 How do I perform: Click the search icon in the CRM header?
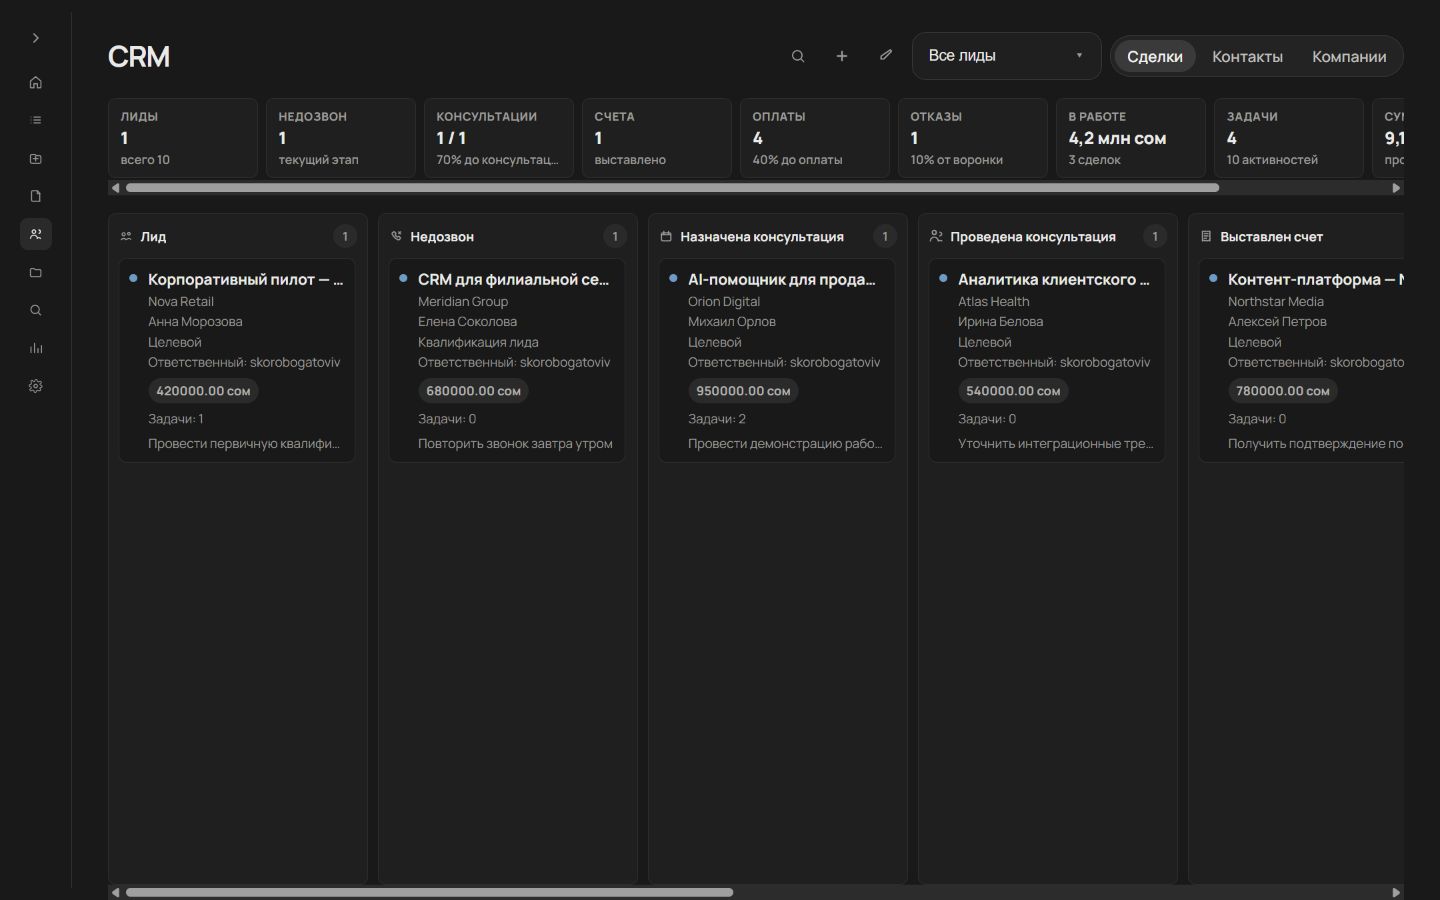click(x=798, y=56)
